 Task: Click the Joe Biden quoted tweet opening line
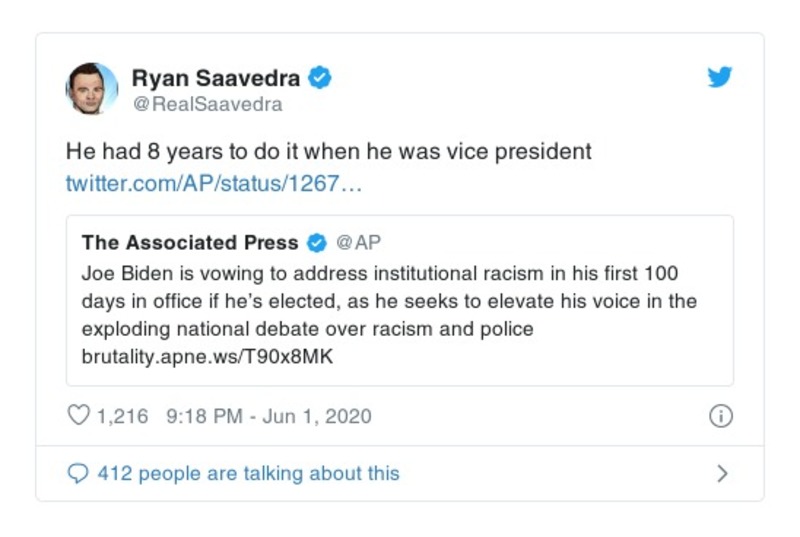(x=380, y=273)
